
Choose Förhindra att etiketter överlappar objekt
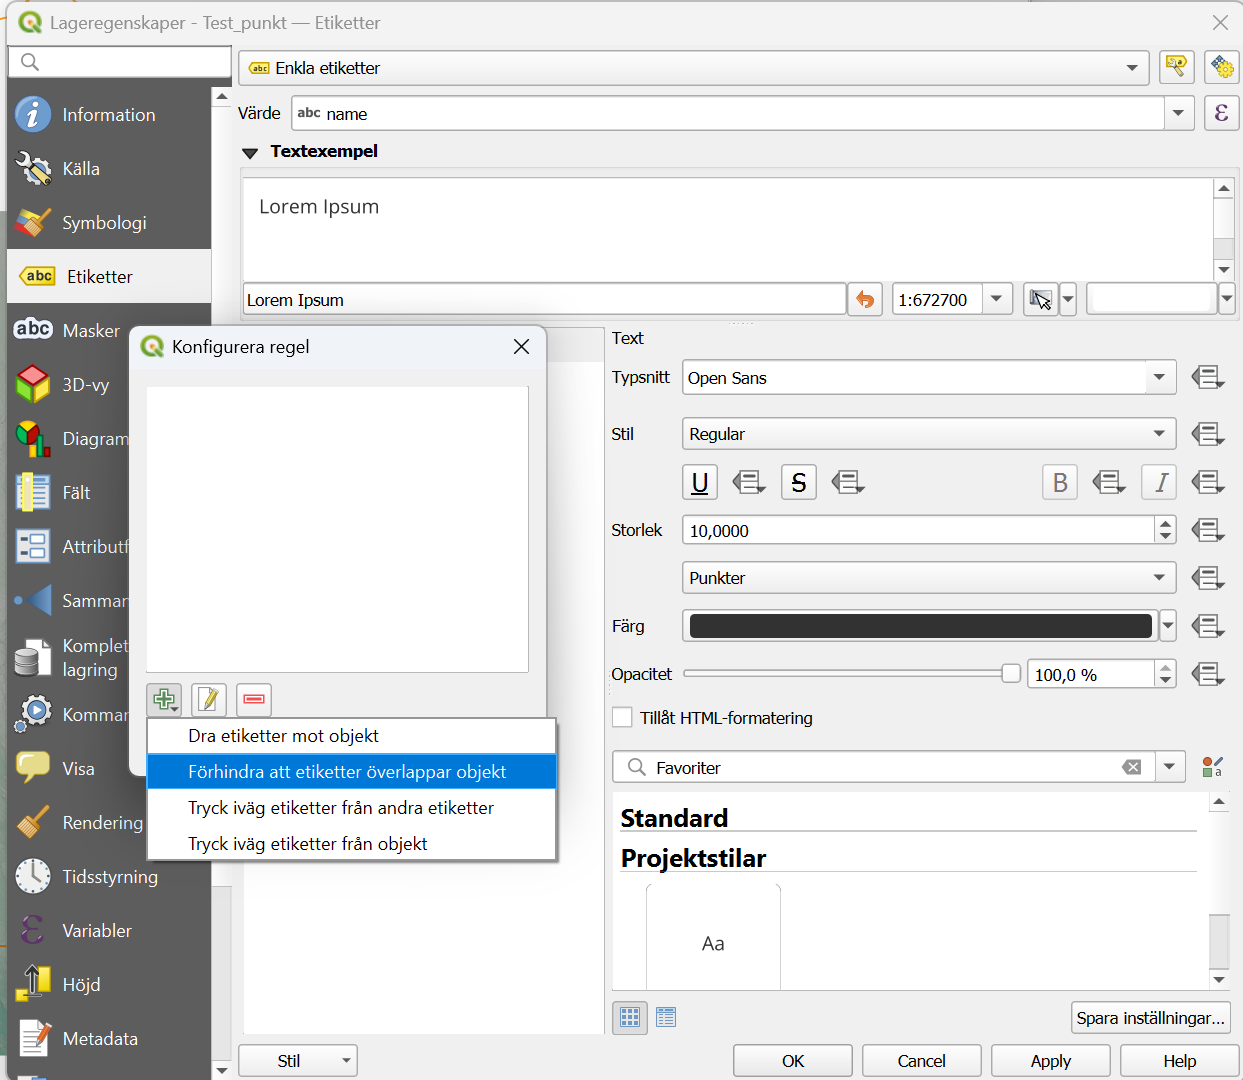[352, 772]
